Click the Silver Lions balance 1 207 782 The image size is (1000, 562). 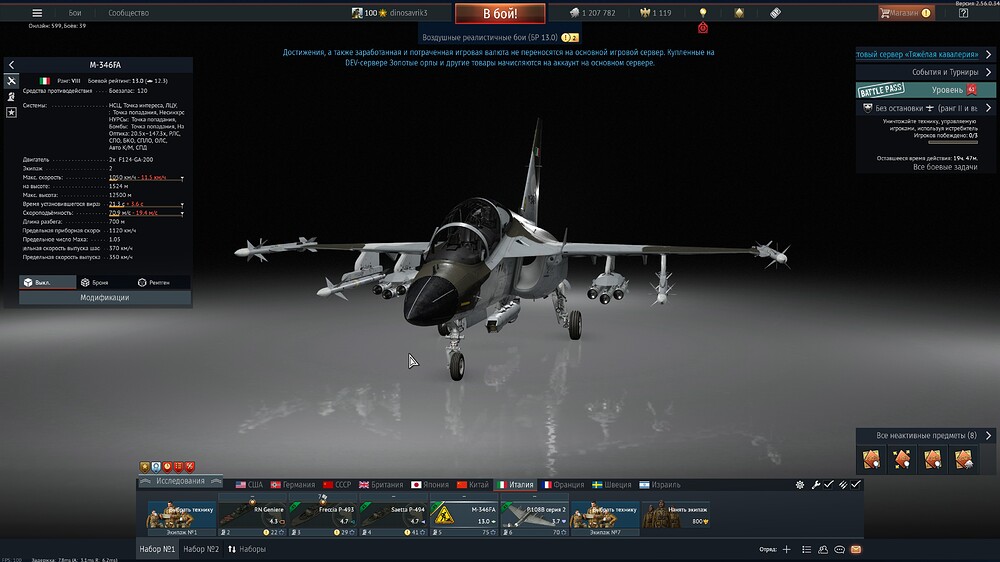point(592,13)
